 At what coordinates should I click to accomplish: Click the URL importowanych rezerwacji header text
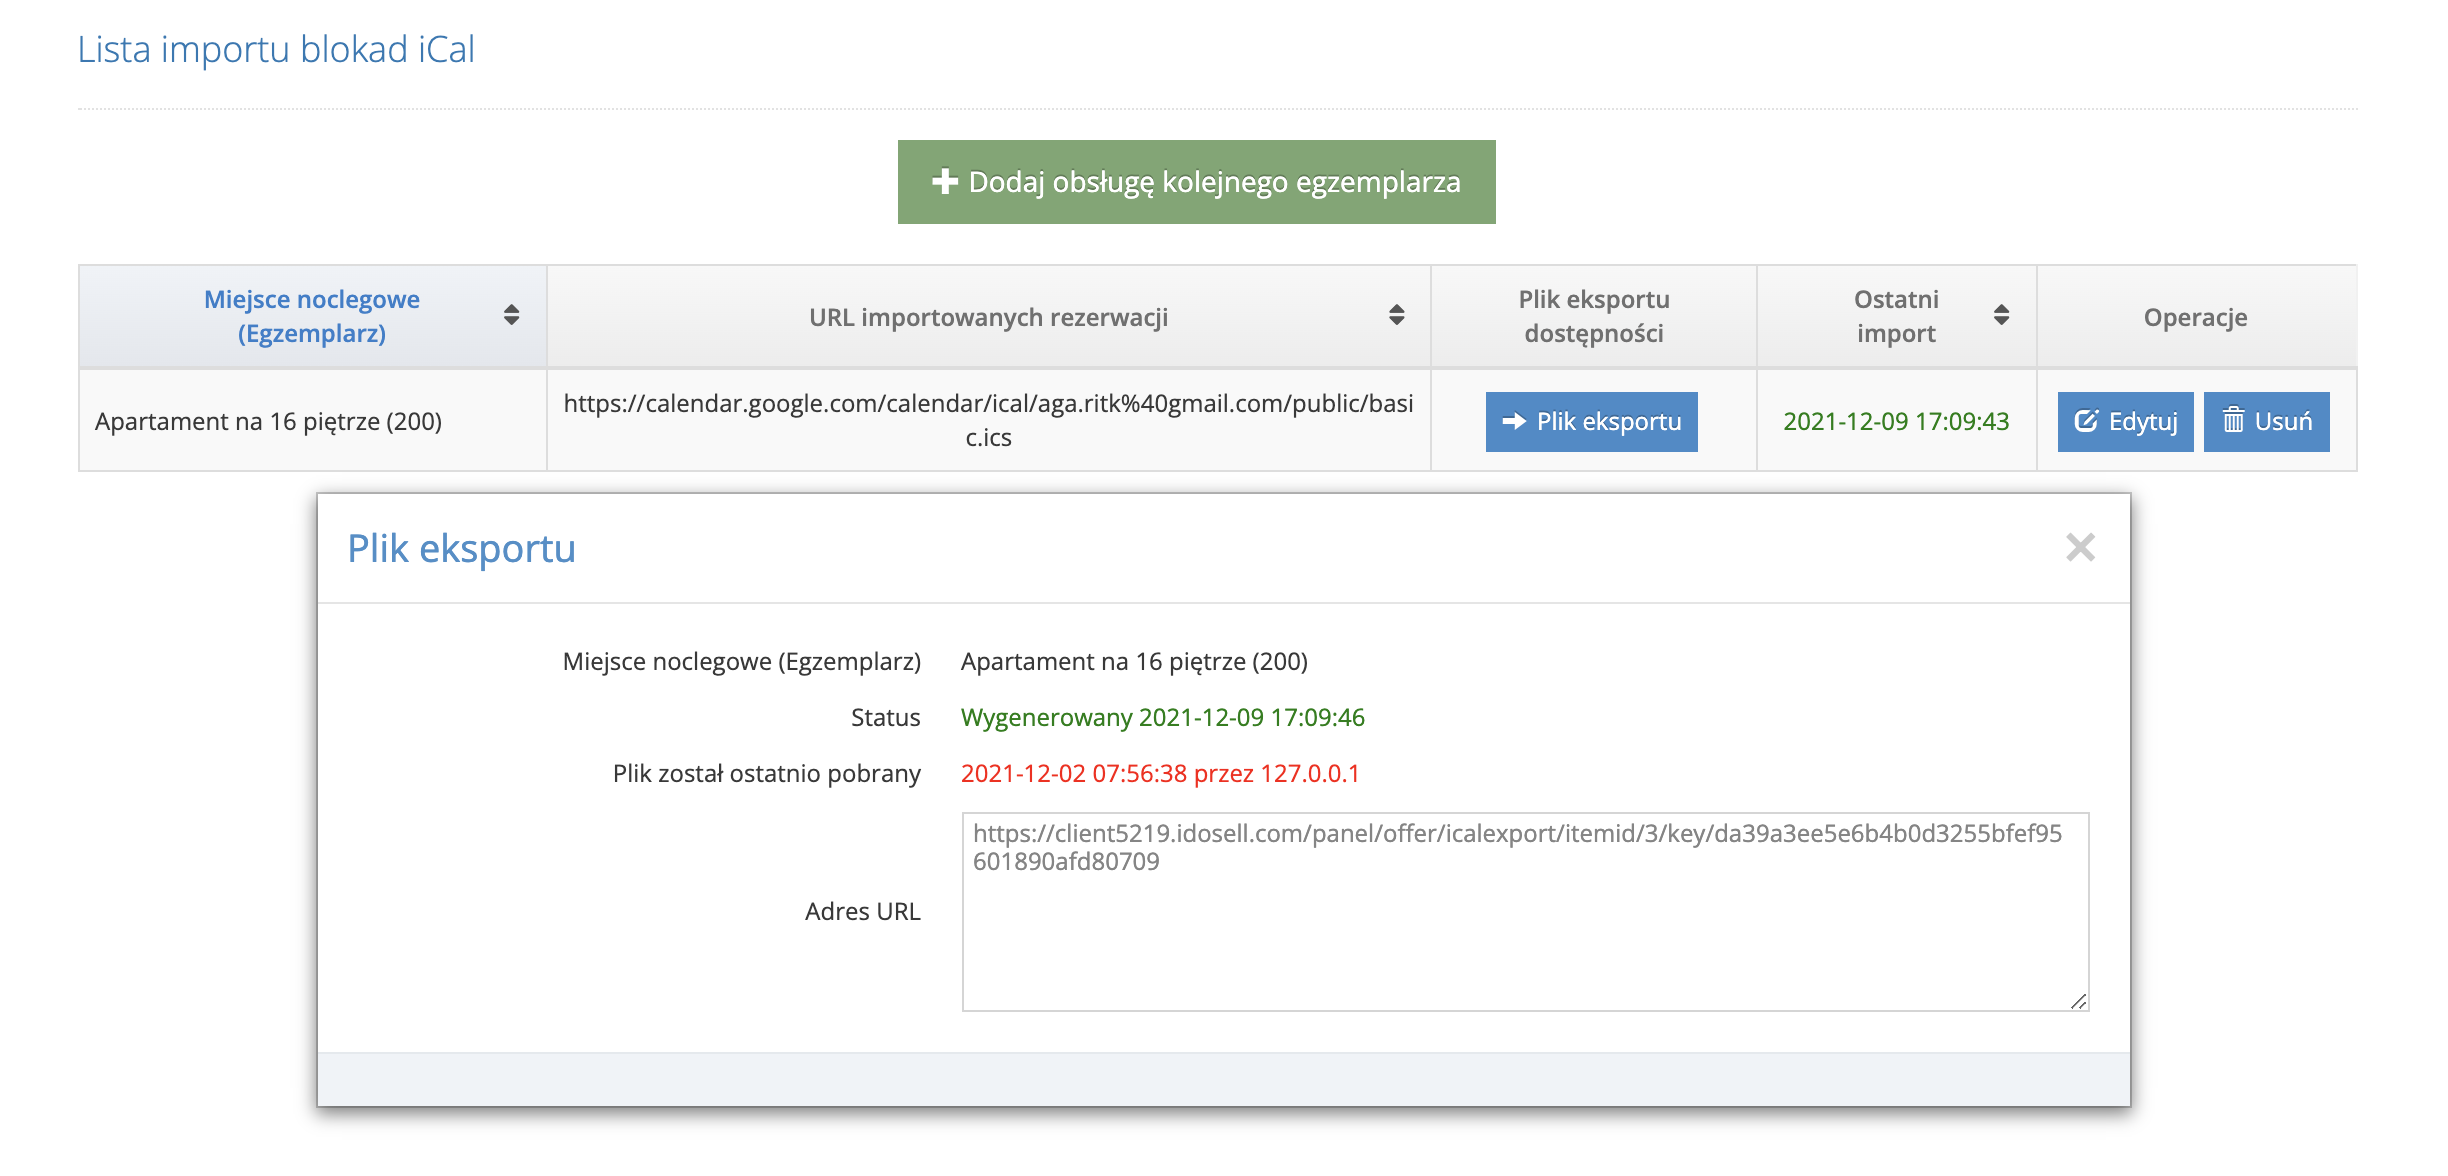click(988, 317)
